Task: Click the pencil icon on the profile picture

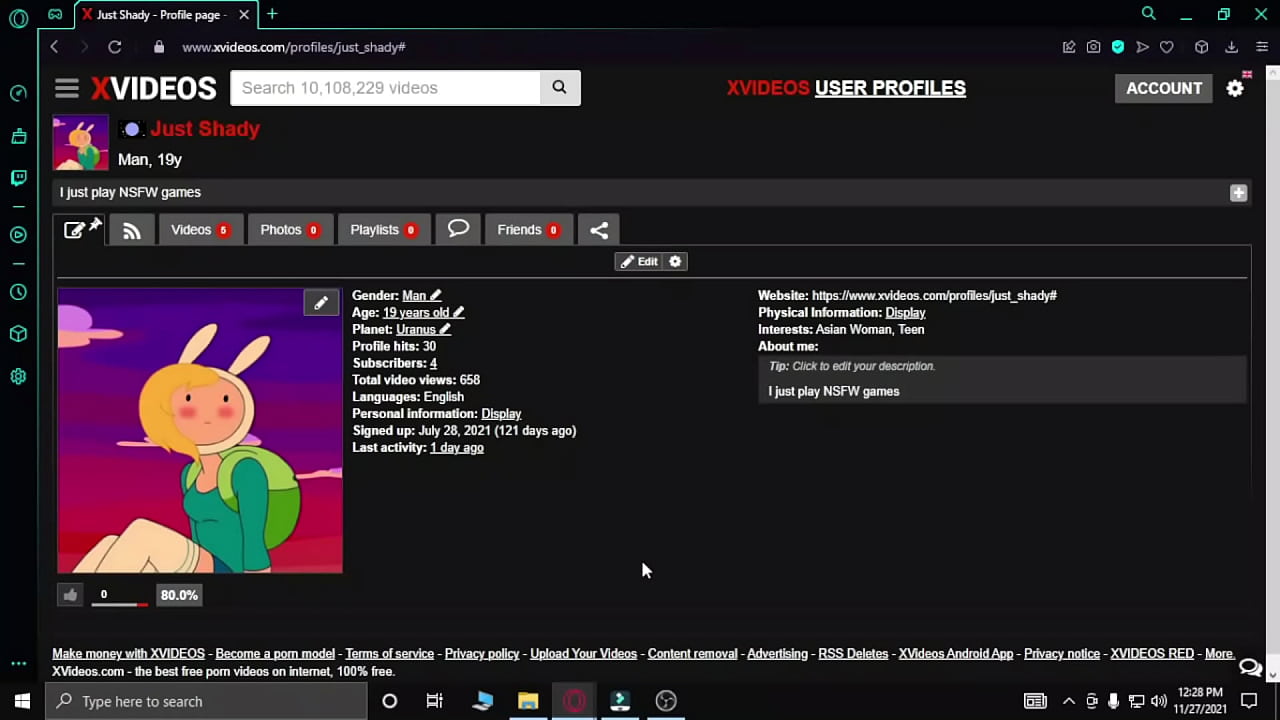Action: tap(321, 303)
